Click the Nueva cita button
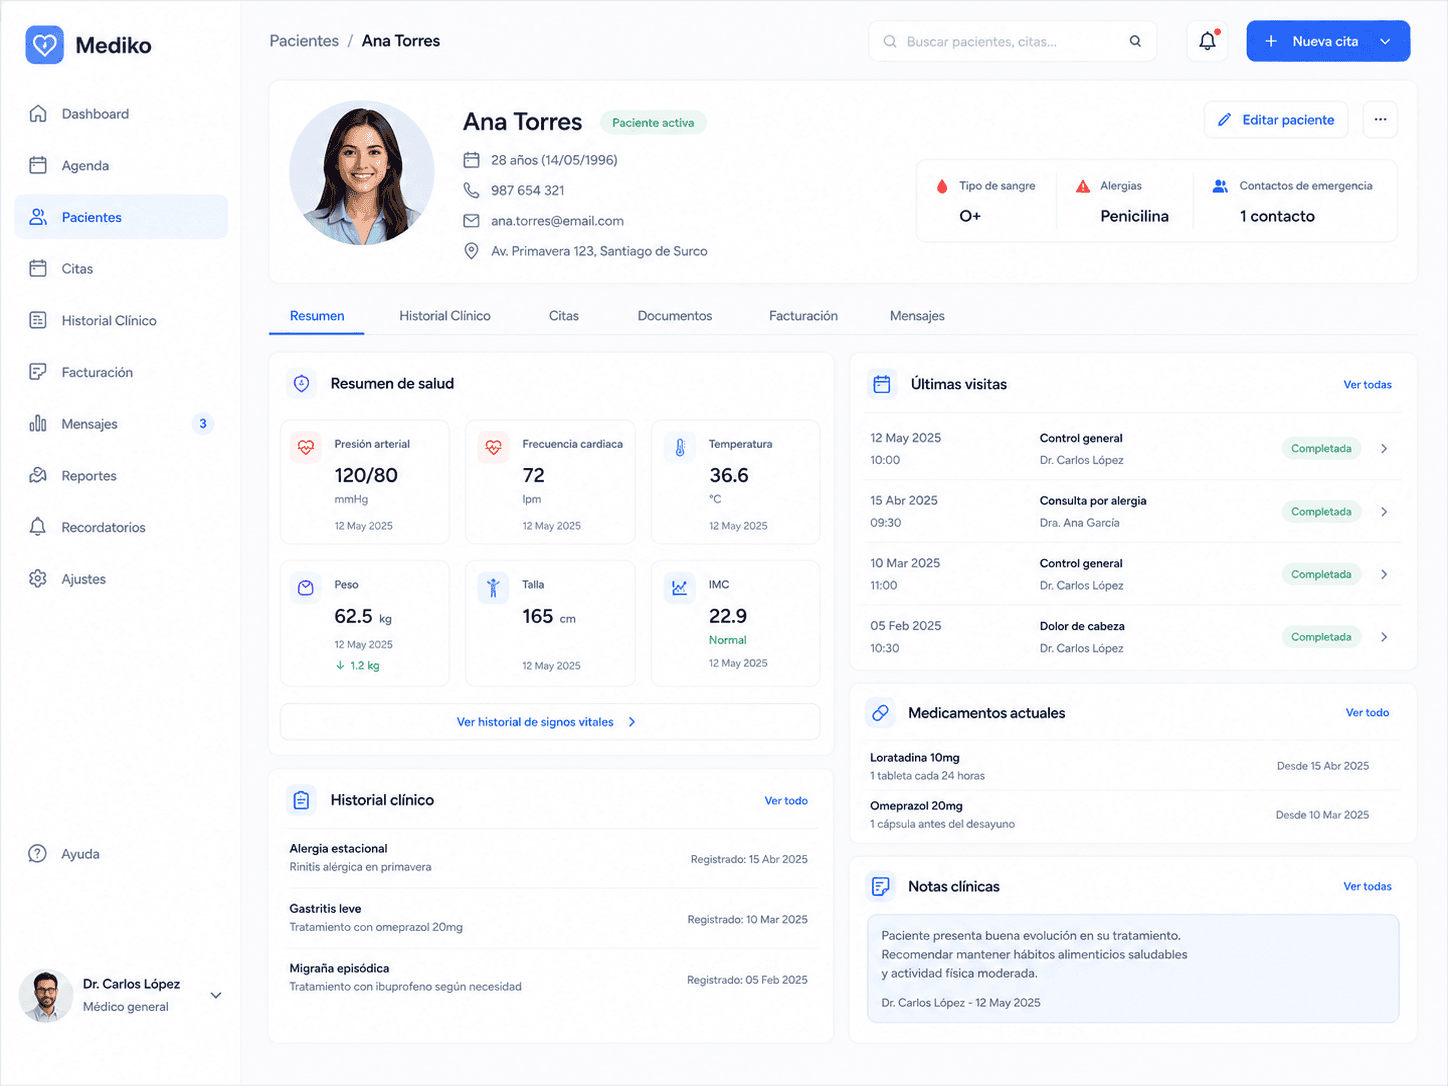 [1328, 41]
